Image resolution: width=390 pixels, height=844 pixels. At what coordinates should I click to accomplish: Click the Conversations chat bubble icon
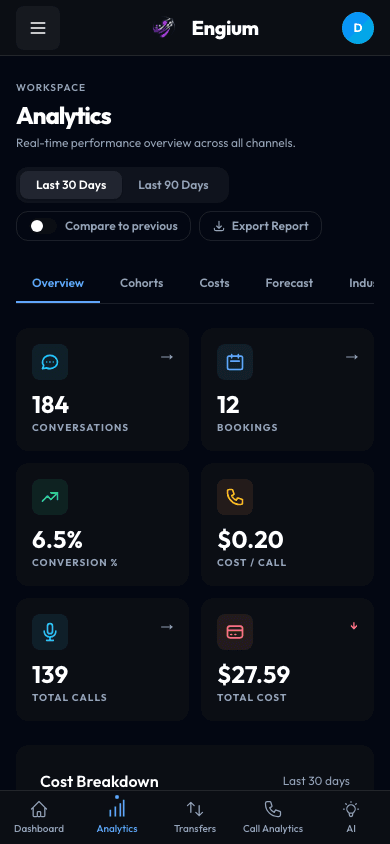click(50, 362)
